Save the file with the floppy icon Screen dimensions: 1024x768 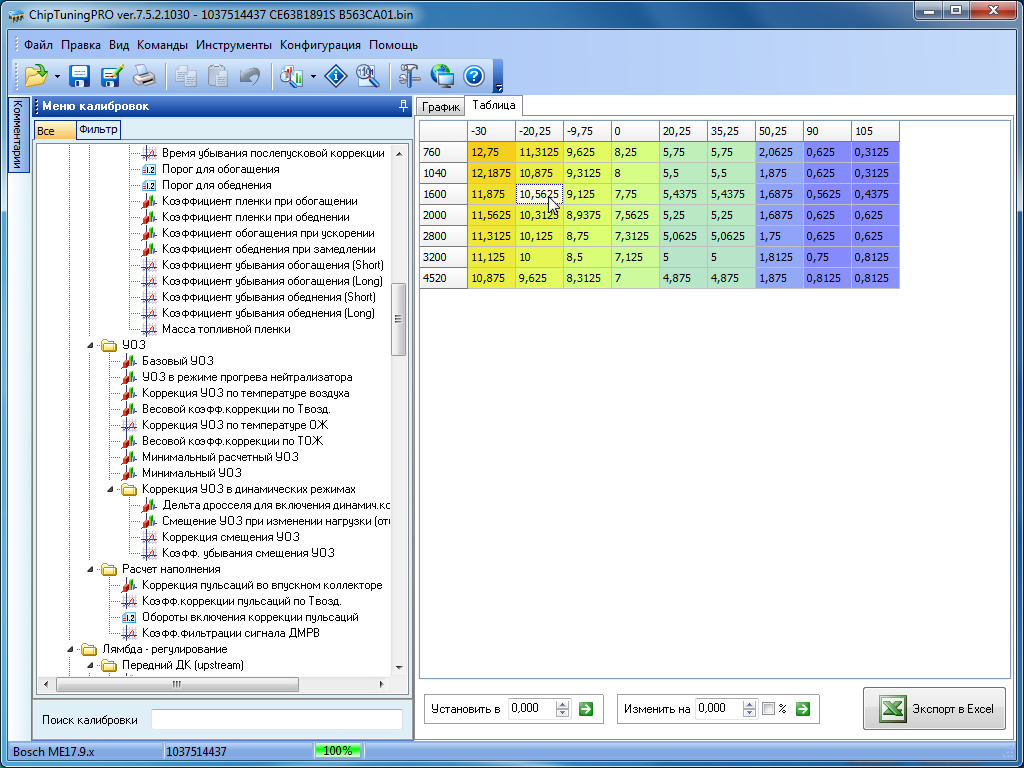tap(80, 76)
